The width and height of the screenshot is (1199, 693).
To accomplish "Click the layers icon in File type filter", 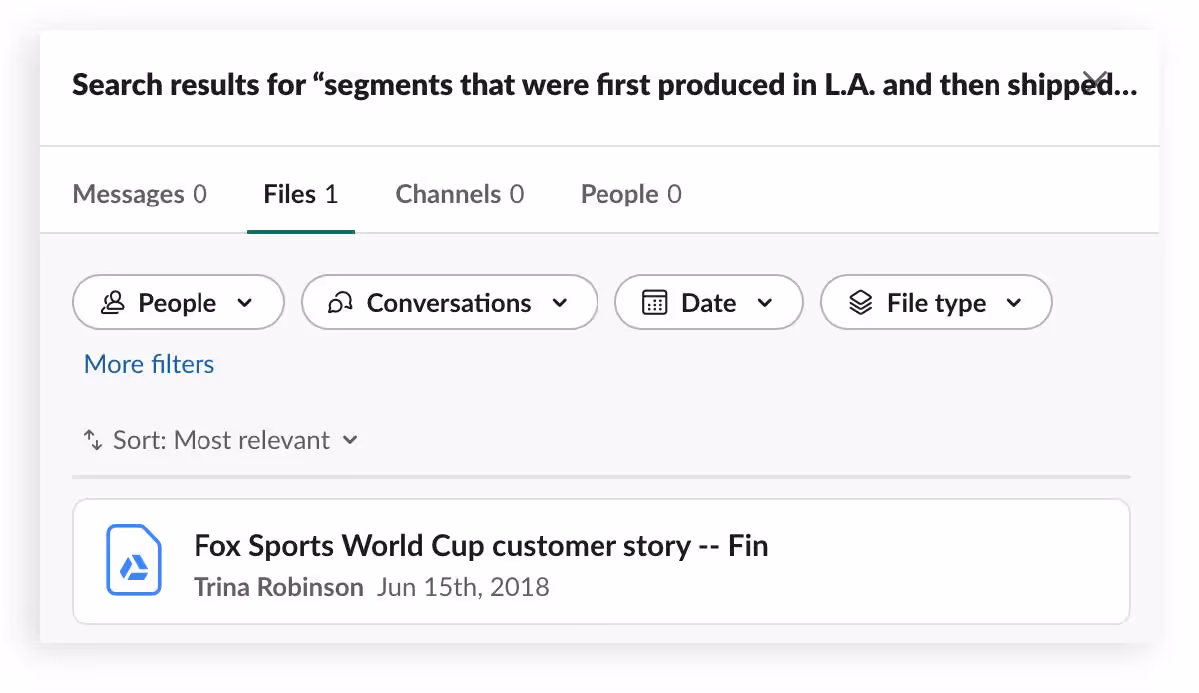I will point(860,303).
